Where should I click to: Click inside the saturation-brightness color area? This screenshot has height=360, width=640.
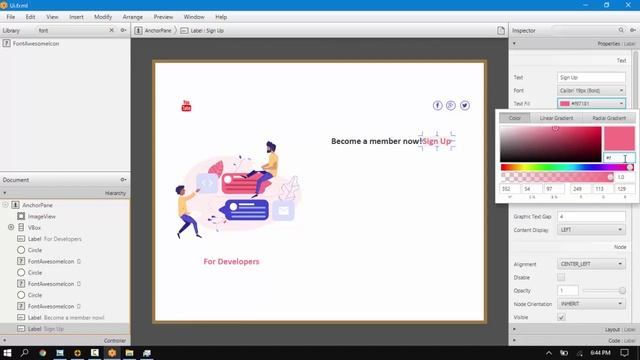[x=551, y=144]
